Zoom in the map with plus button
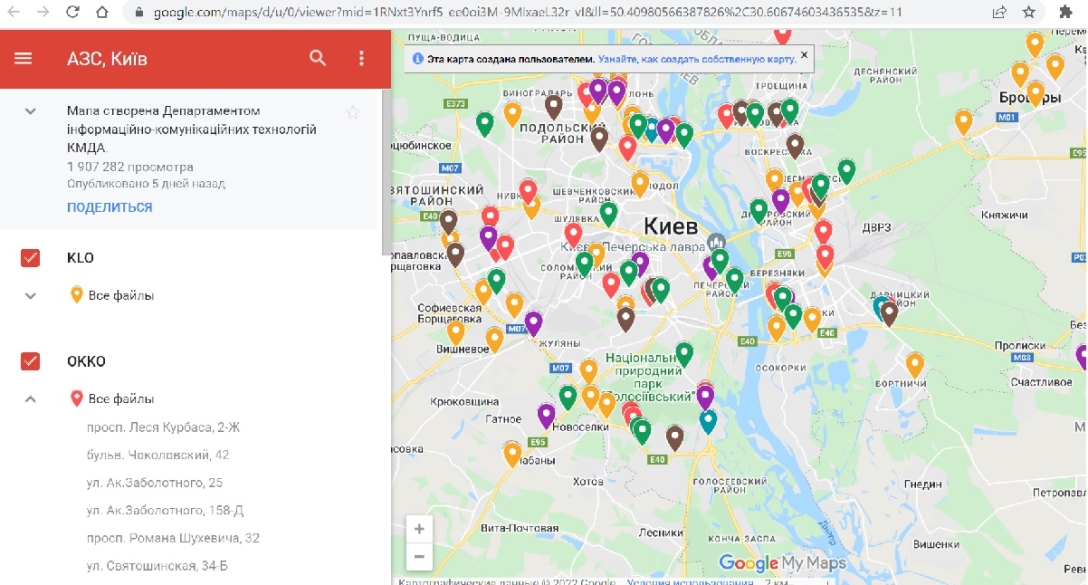 tap(419, 529)
